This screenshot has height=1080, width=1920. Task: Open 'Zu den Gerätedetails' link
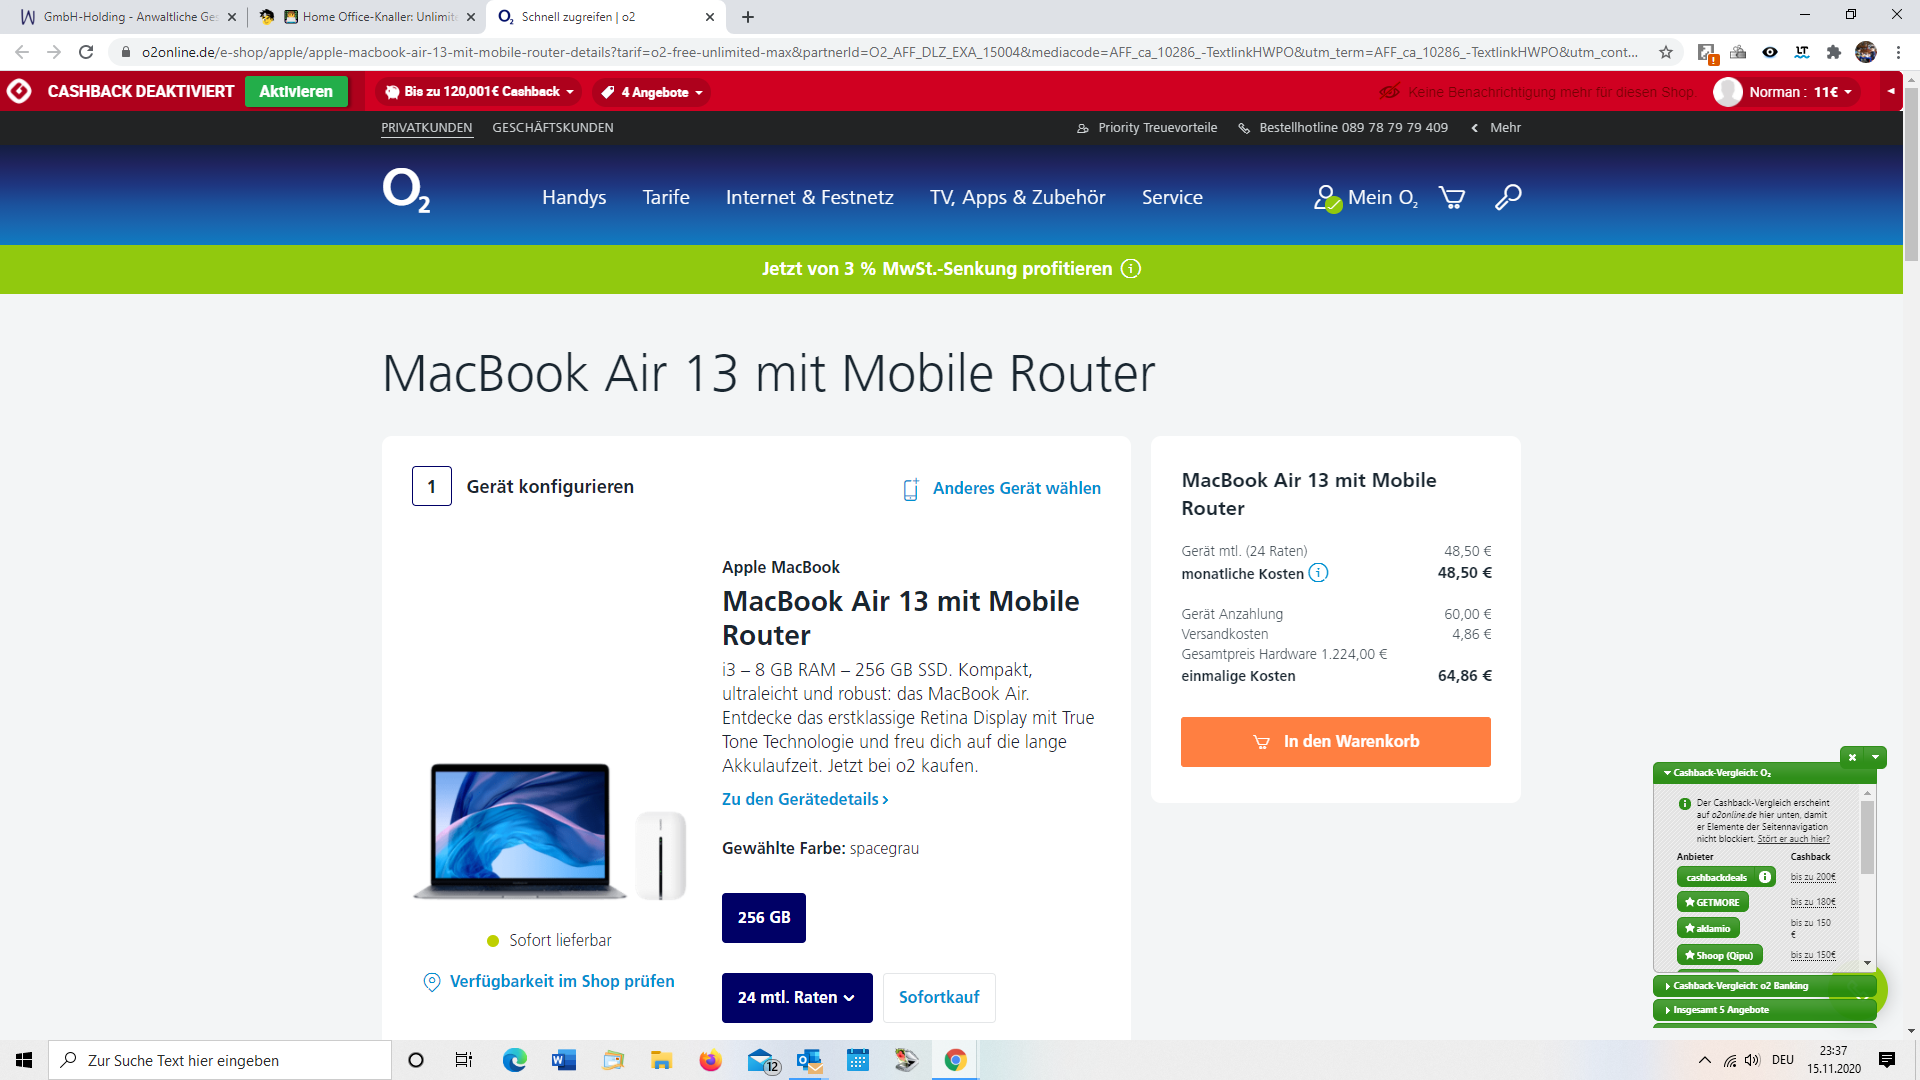point(805,799)
